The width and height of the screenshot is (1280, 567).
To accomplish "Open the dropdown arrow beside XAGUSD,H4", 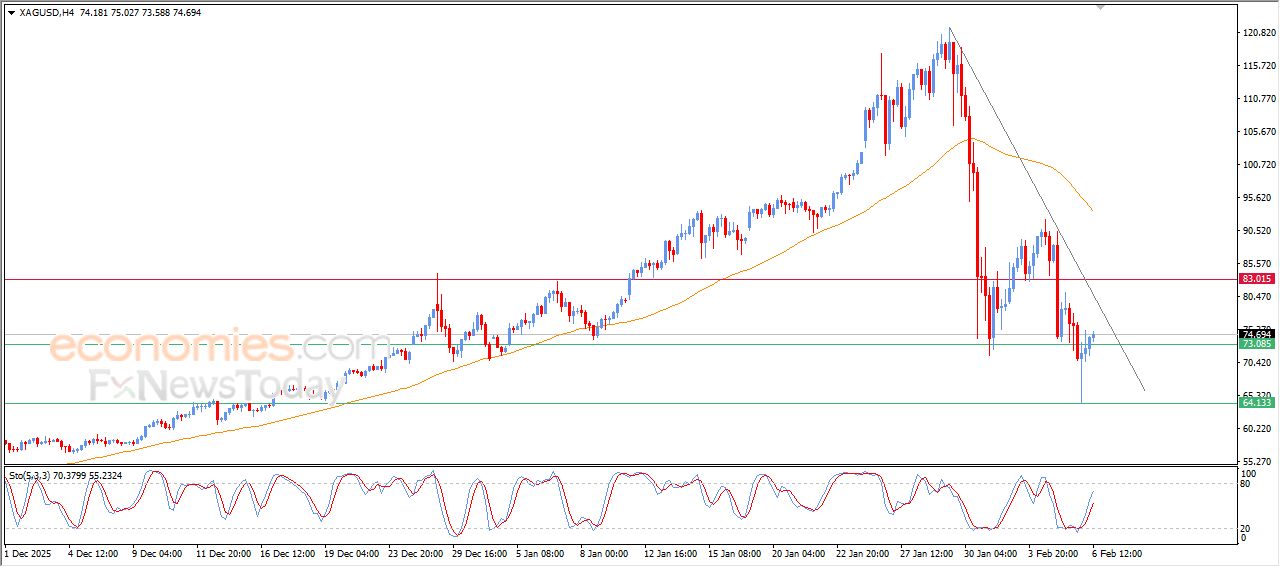I will (11, 13).
